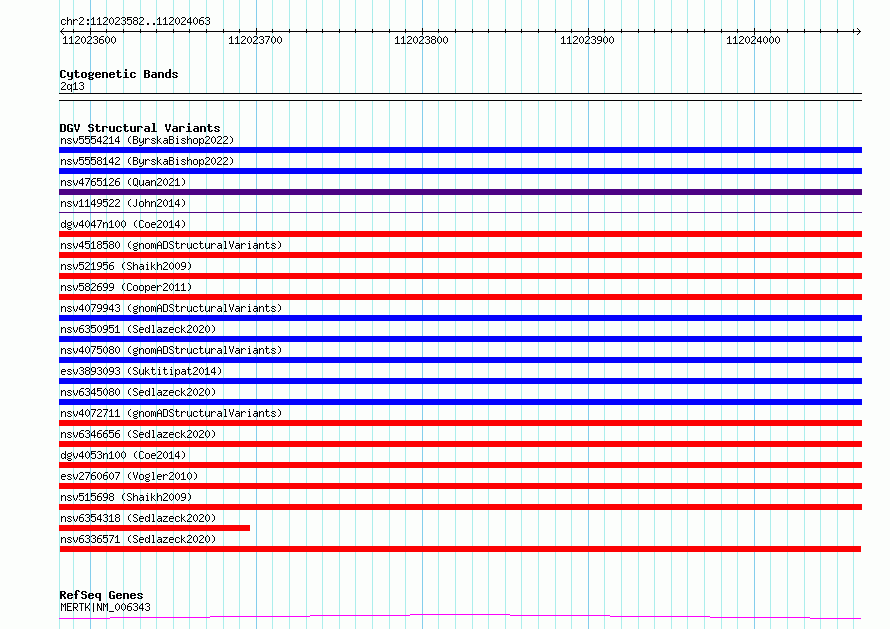Open the RefSeq Genes track title
The image size is (890, 629).
point(101,595)
